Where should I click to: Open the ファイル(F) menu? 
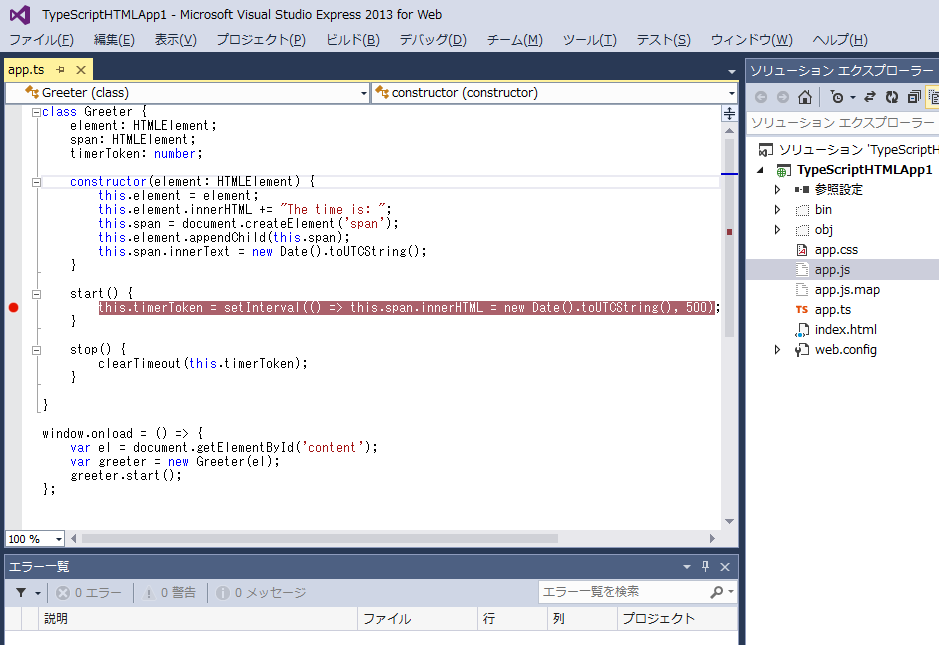tap(42, 40)
